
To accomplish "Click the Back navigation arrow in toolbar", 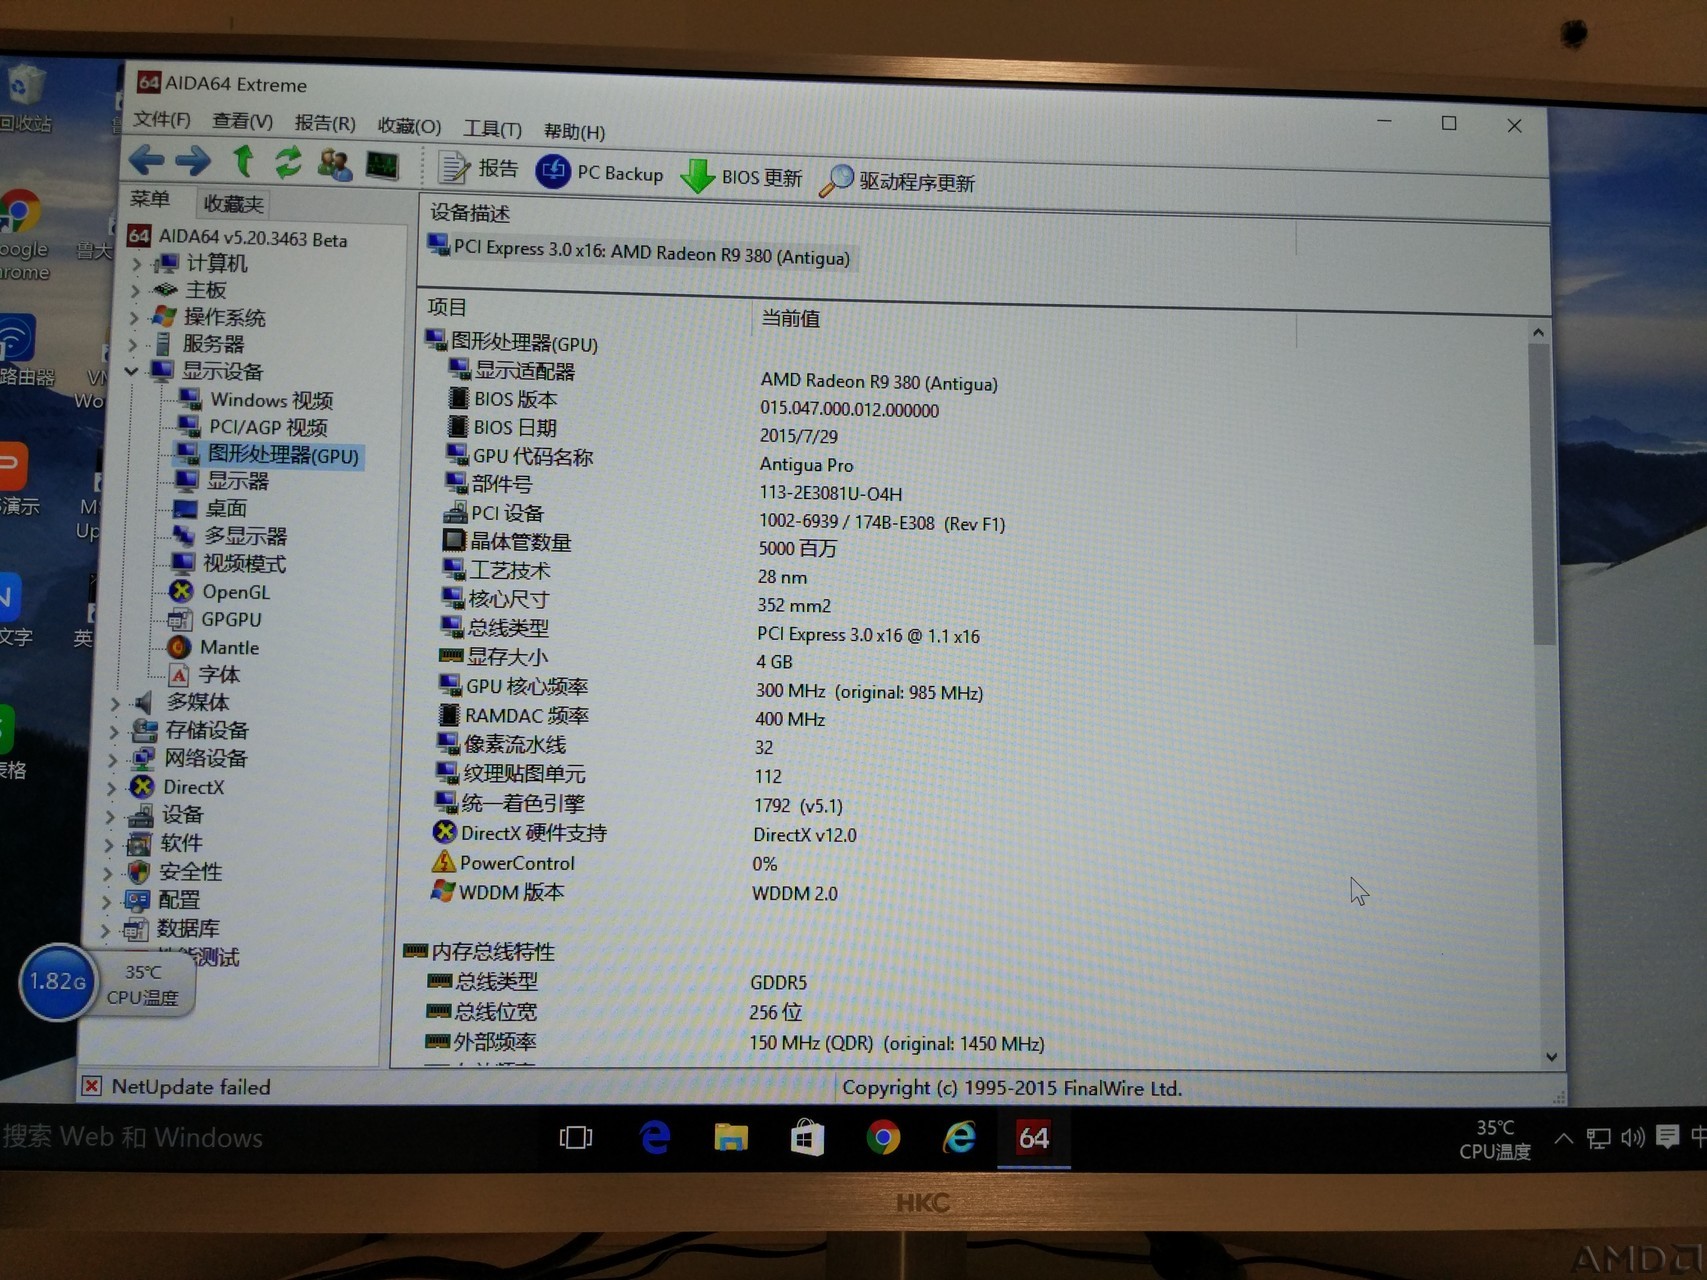I will (146, 159).
